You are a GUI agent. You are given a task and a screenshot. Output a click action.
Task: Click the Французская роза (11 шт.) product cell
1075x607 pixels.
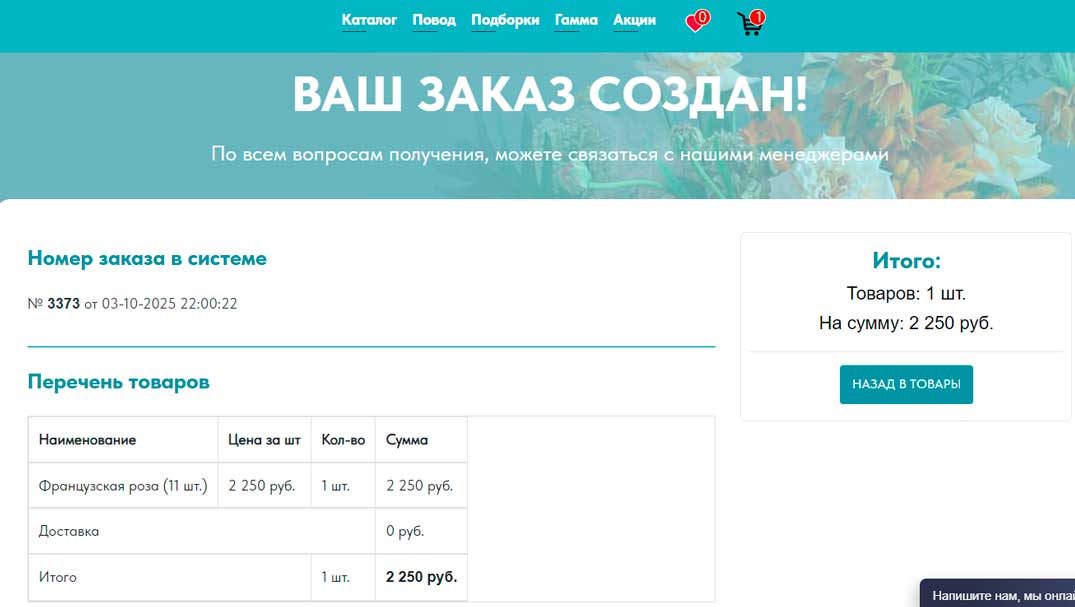coord(123,486)
